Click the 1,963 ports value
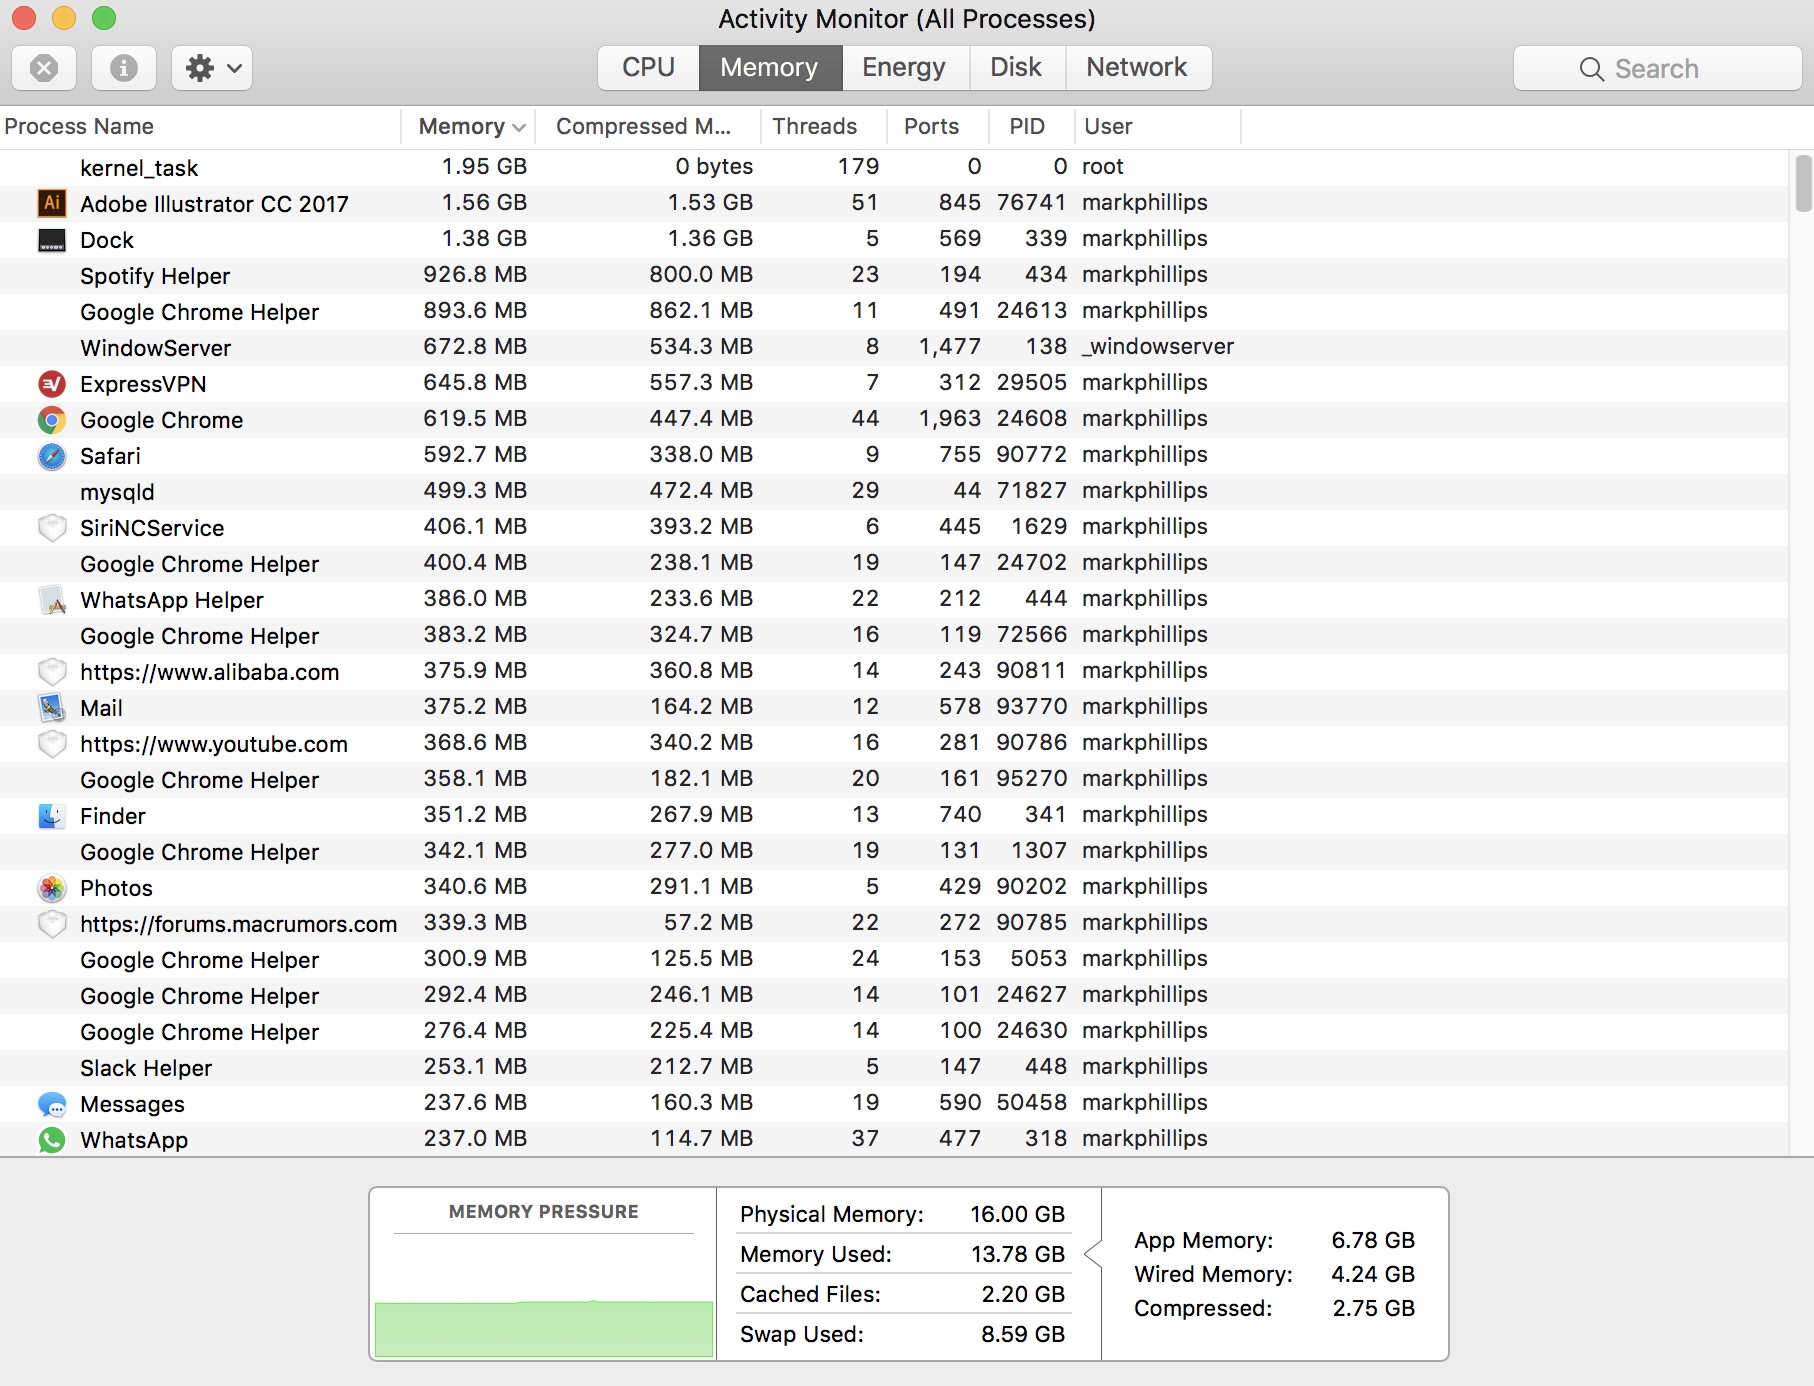This screenshot has height=1386, width=1814. point(950,418)
